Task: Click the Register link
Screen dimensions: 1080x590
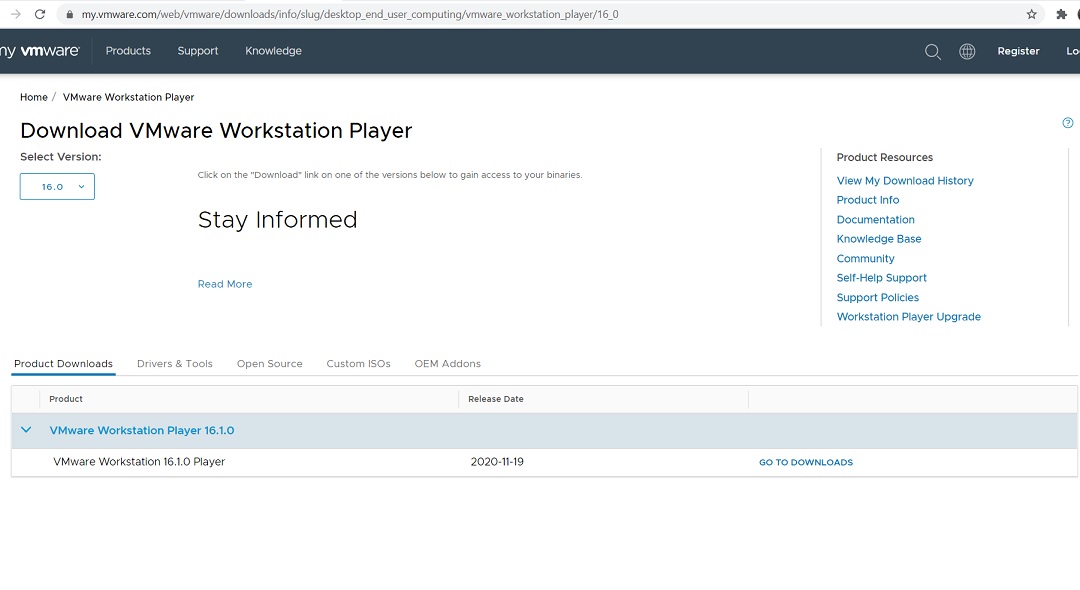Action: coord(1018,51)
